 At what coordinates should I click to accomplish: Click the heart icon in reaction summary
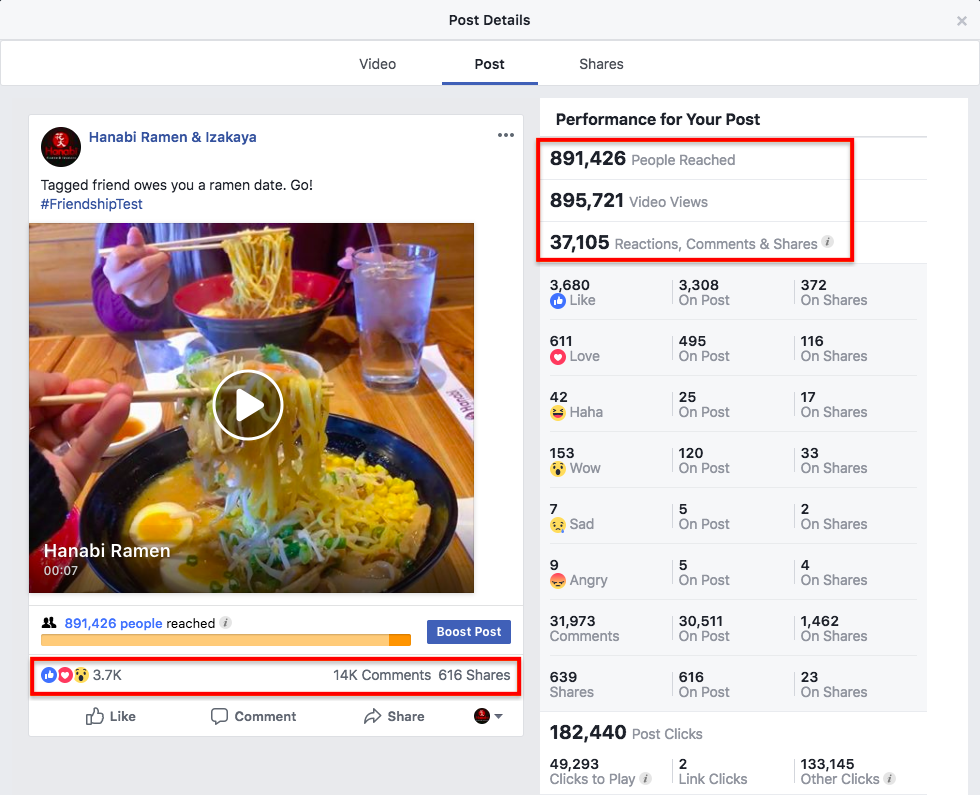(65, 675)
